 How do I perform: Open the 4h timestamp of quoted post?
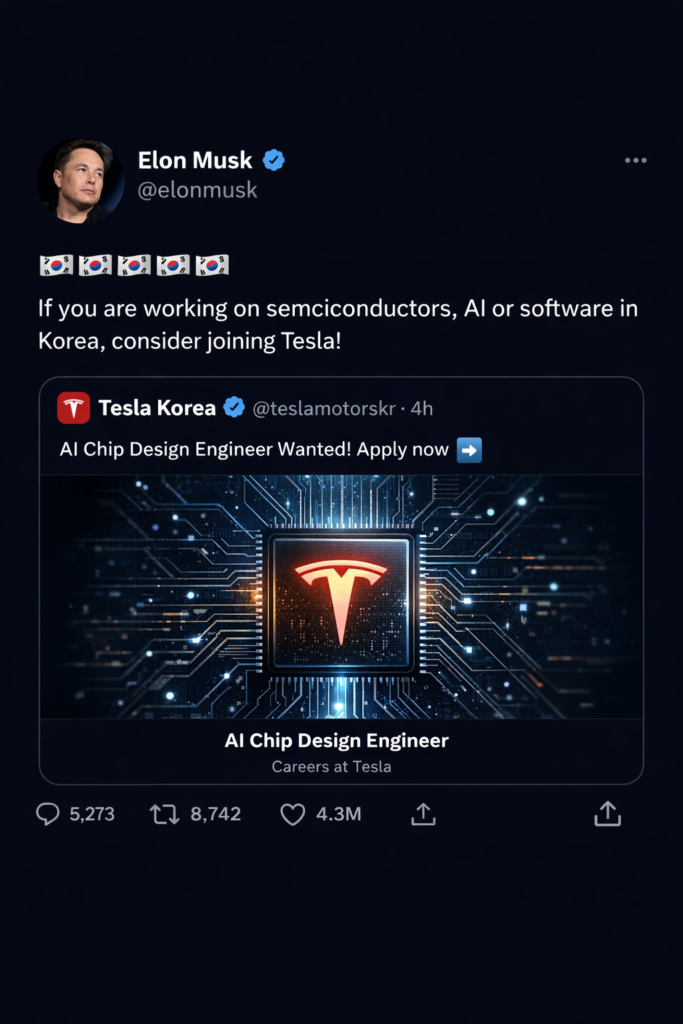pyautogui.click(x=421, y=409)
